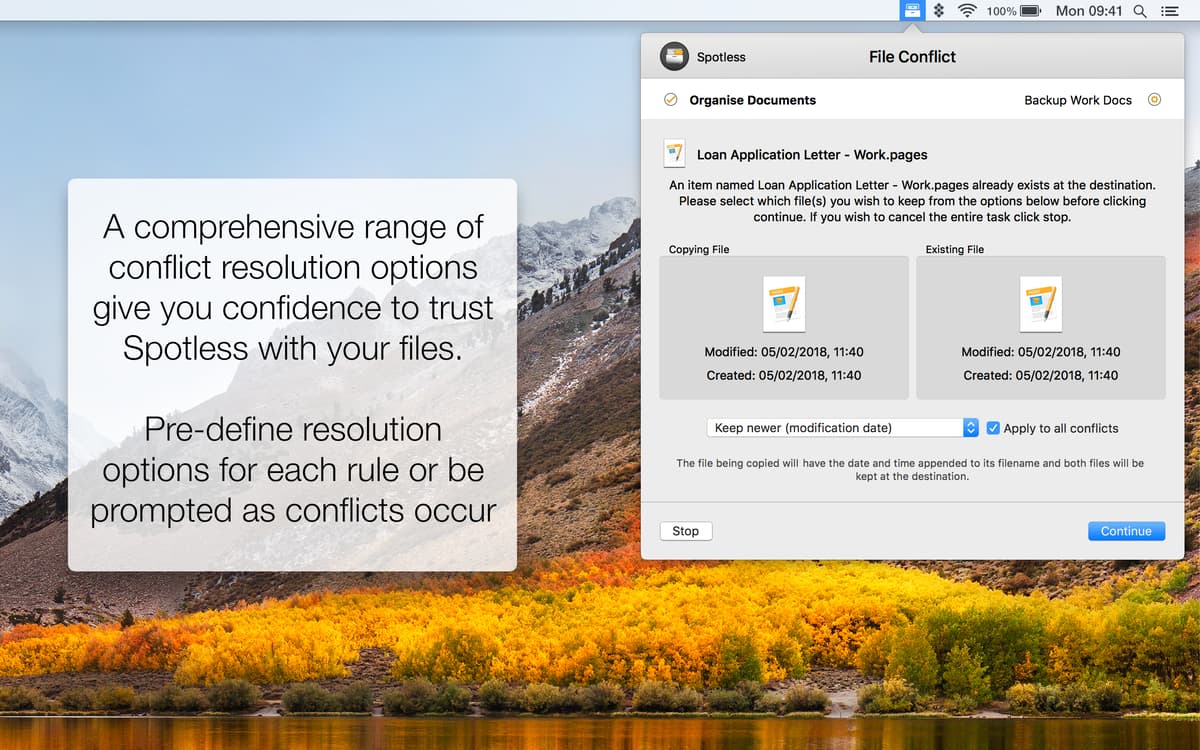Image resolution: width=1200 pixels, height=750 pixels.
Task: Open Spotlight search from the menu bar
Action: click(x=1138, y=10)
